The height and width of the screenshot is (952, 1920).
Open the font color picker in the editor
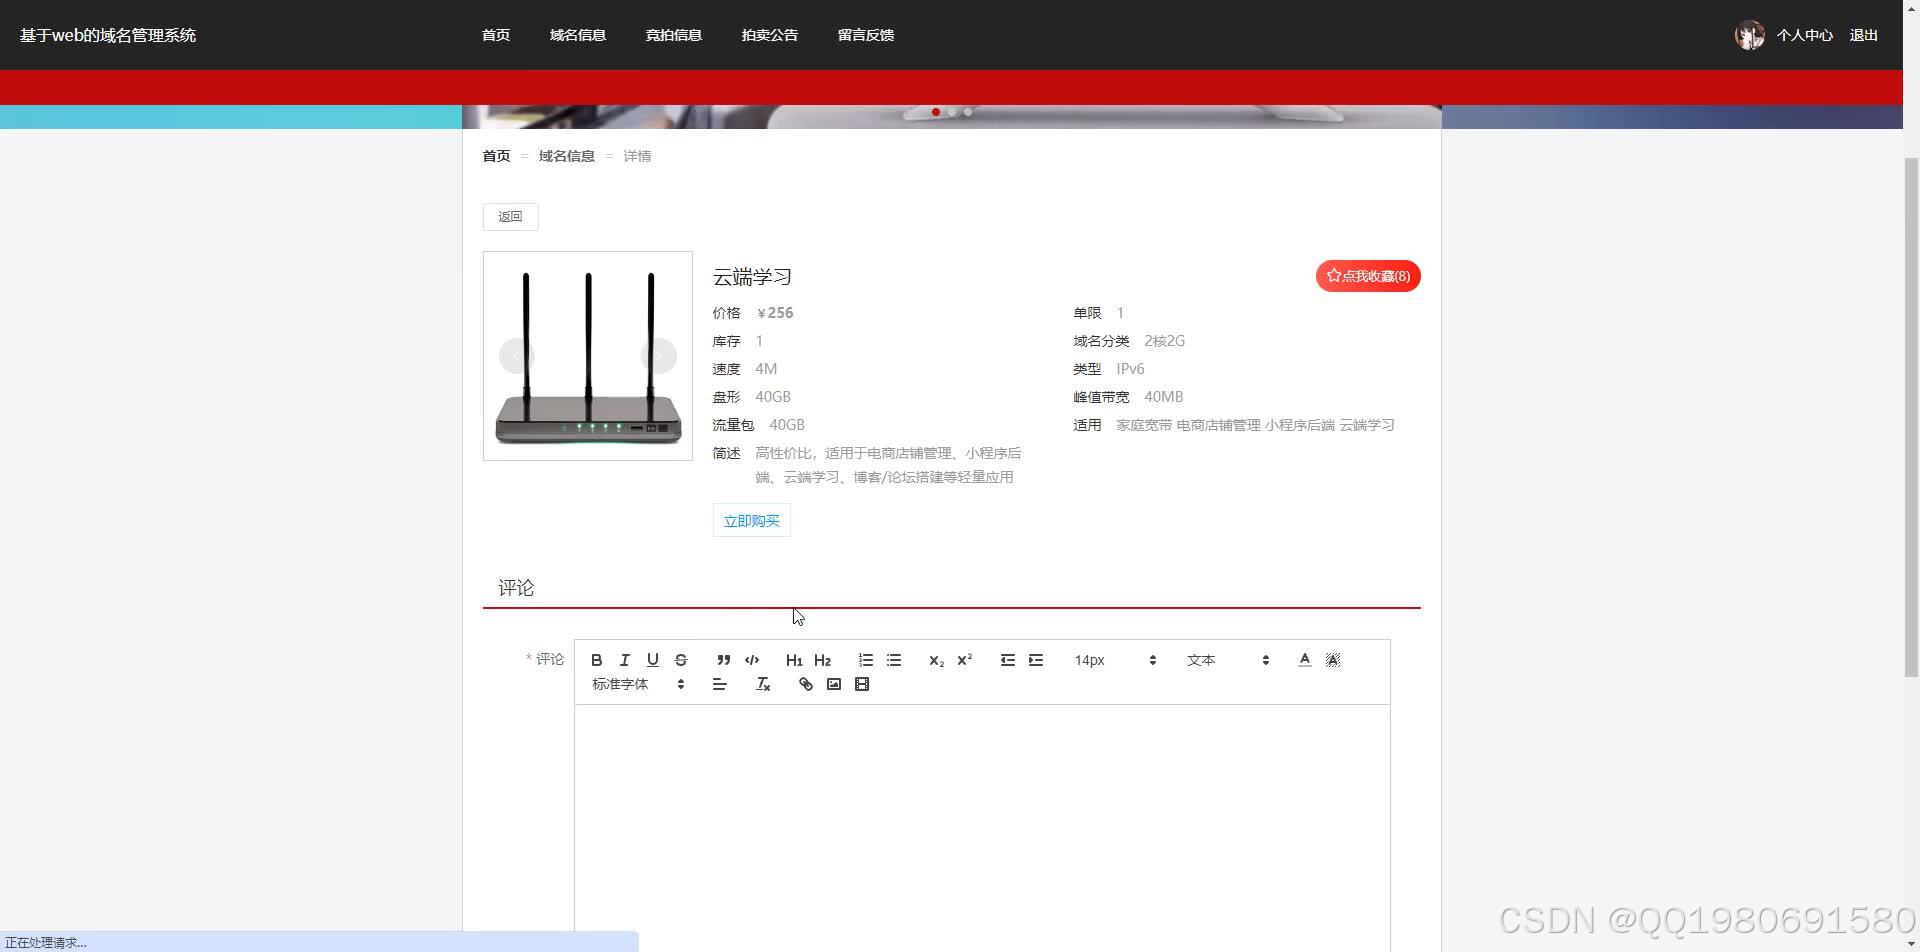tap(1304, 660)
